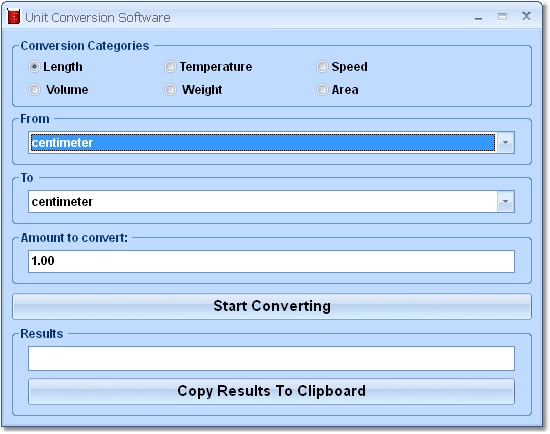The height and width of the screenshot is (434, 550).
Task: Click the highlighted centimeter From field
Action: tap(263, 143)
